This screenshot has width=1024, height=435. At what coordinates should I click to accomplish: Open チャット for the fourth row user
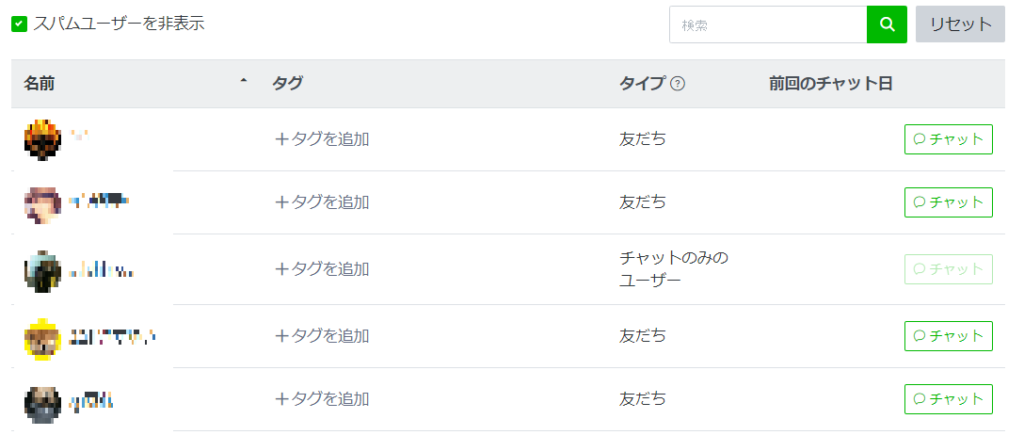tap(948, 336)
